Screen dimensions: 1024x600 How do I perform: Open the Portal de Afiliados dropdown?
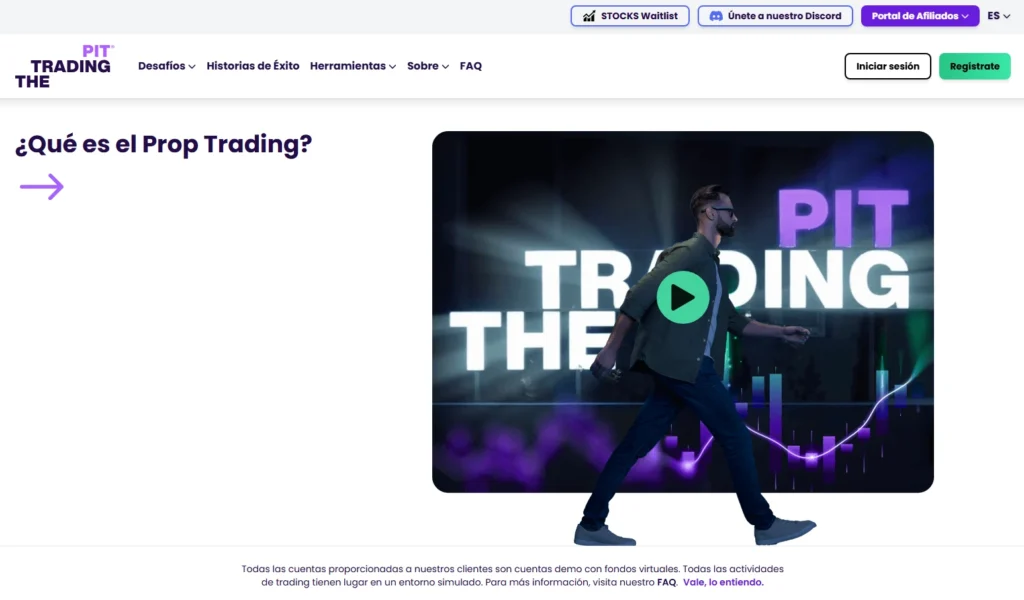[x=920, y=16]
